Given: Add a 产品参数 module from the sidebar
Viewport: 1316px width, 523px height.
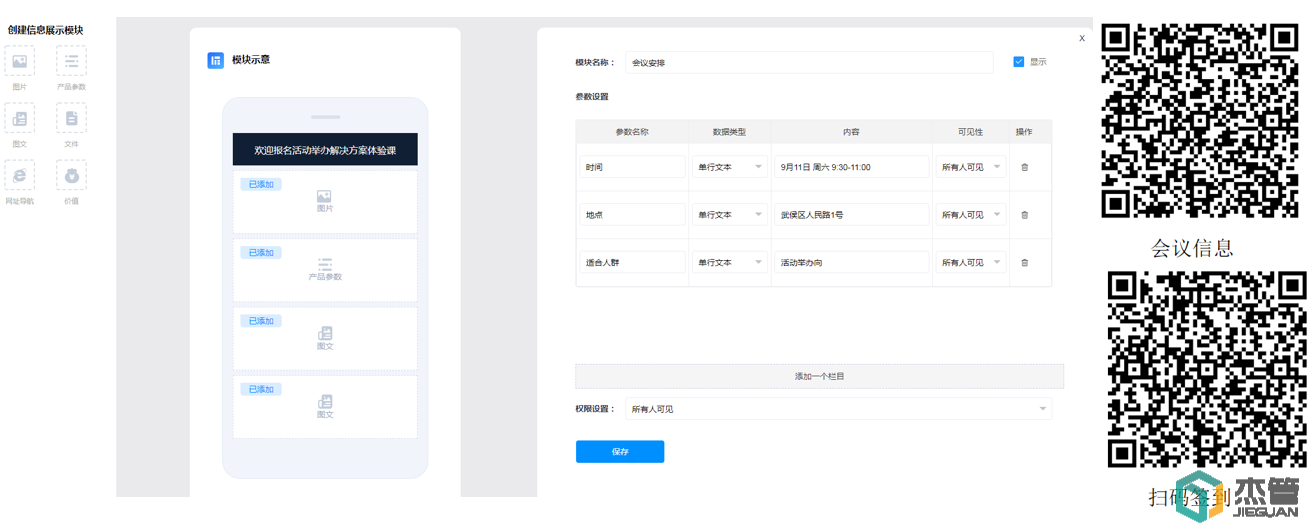Looking at the screenshot, I should point(71,61).
